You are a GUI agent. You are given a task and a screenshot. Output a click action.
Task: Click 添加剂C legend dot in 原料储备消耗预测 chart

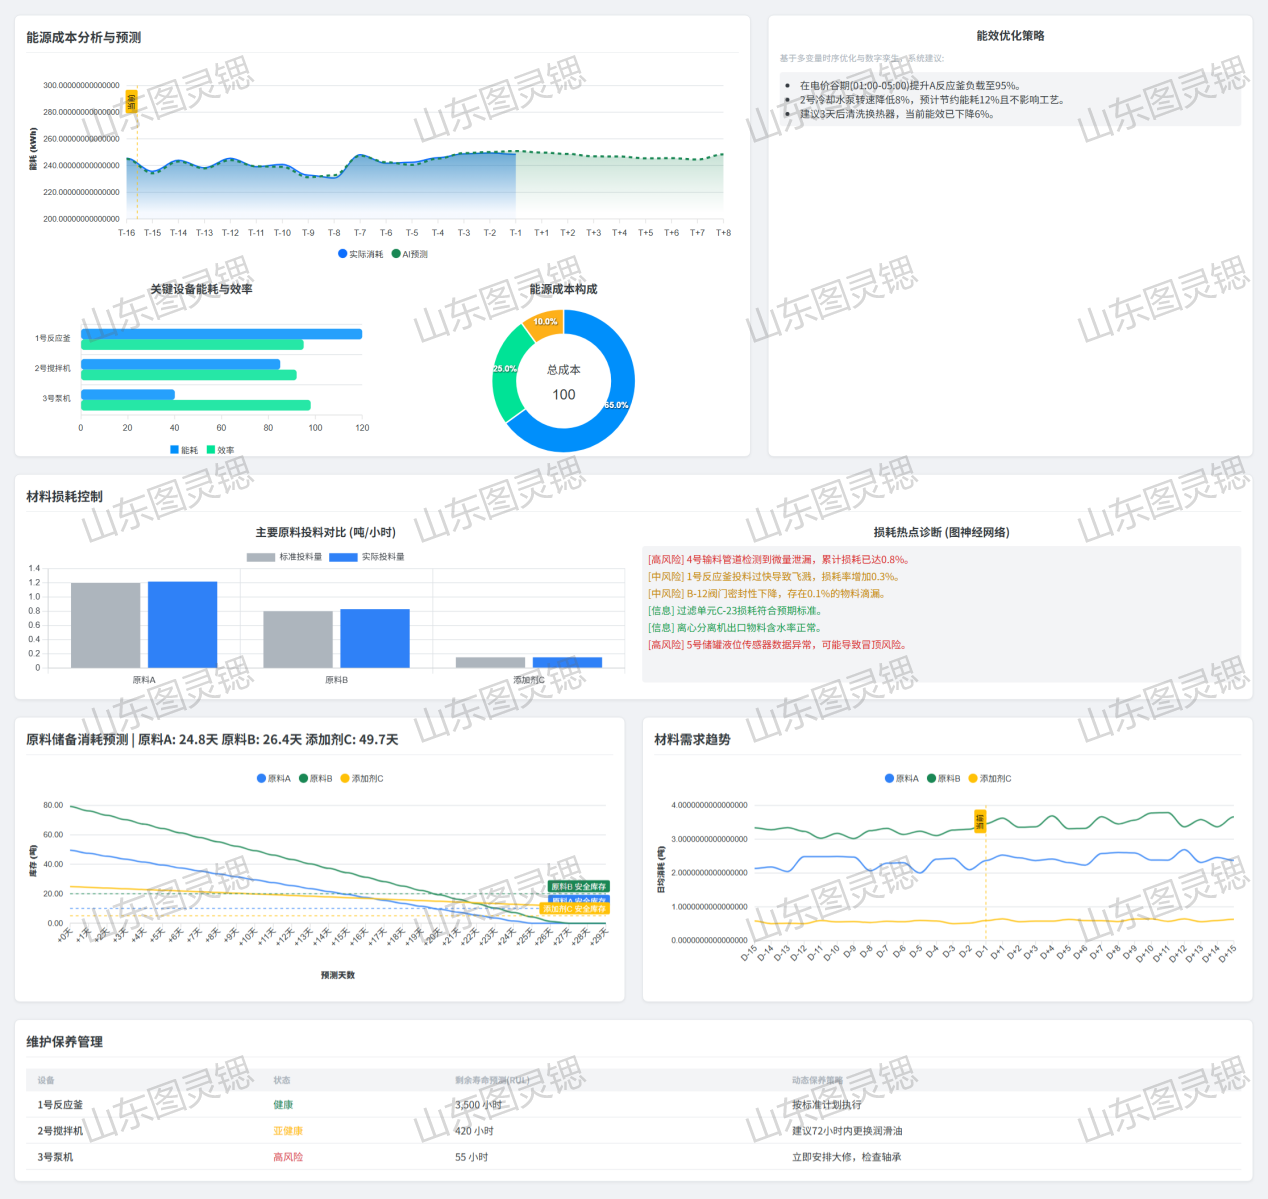pyautogui.click(x=345, y=778)
